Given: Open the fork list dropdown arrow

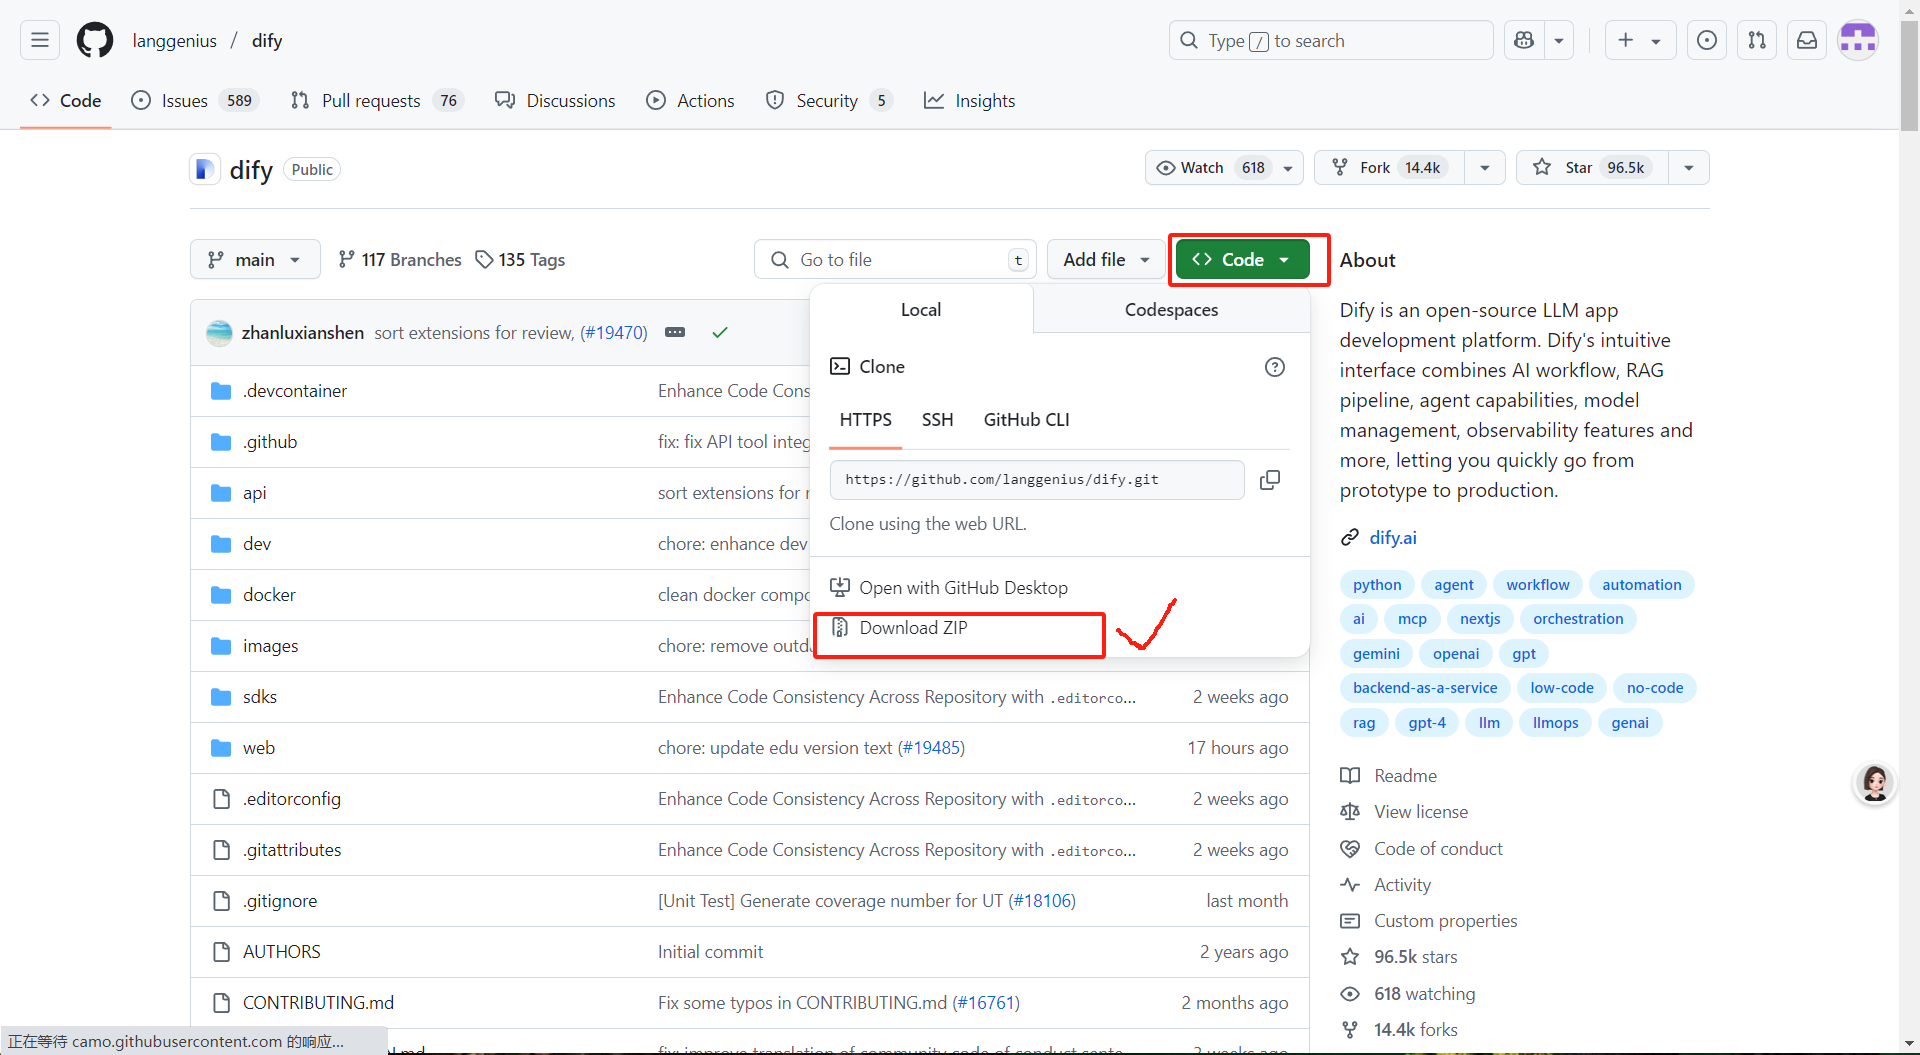Looking at the screenshot, I should (x=1485, y=168).
